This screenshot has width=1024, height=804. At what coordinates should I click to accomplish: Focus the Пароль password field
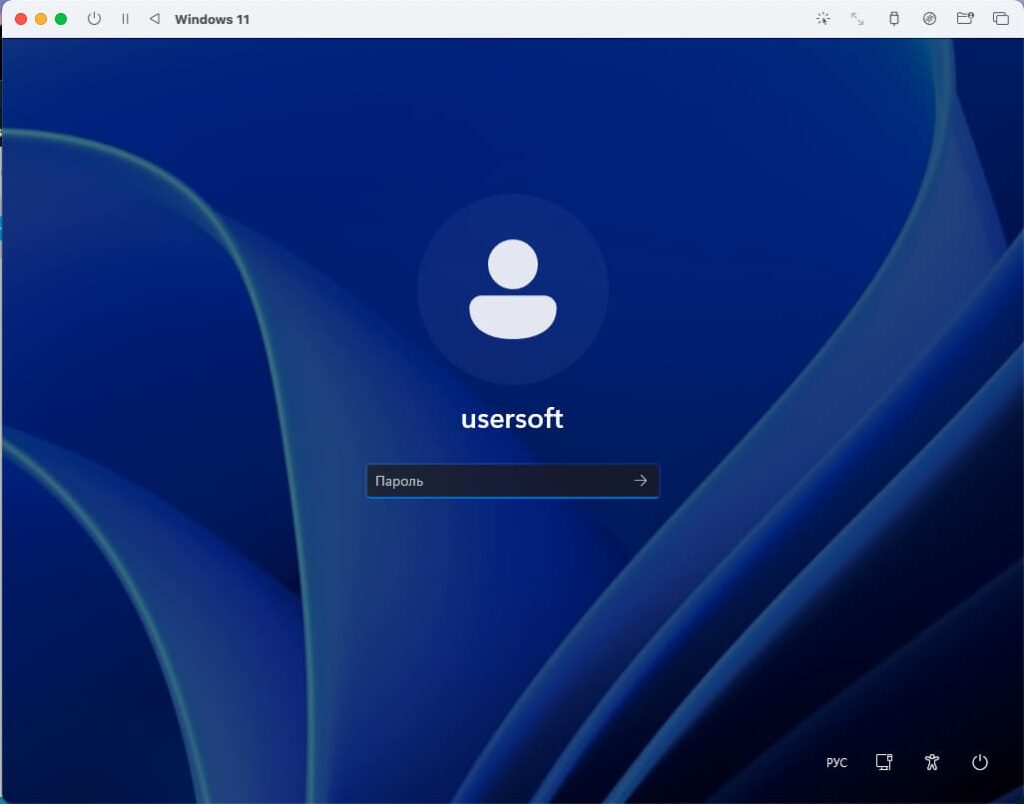(x=497, y=481)
